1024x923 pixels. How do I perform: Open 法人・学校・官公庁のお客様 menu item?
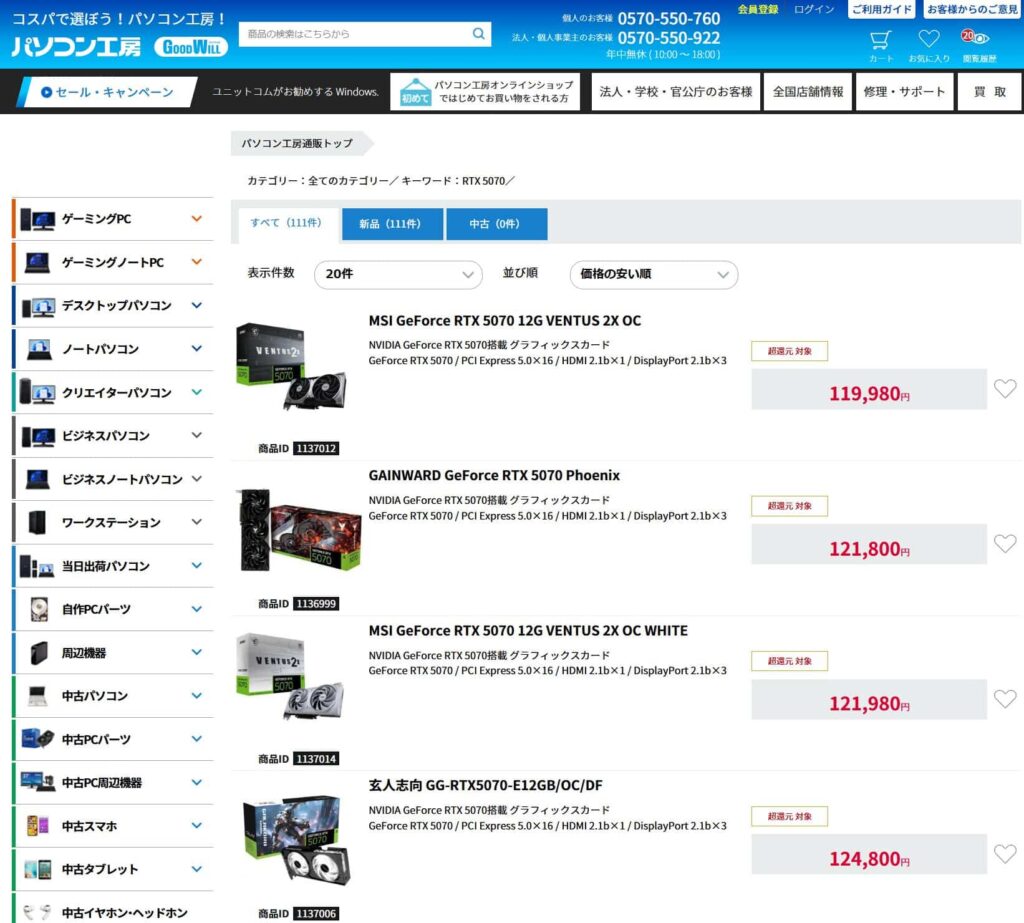[x=675, y=92]
